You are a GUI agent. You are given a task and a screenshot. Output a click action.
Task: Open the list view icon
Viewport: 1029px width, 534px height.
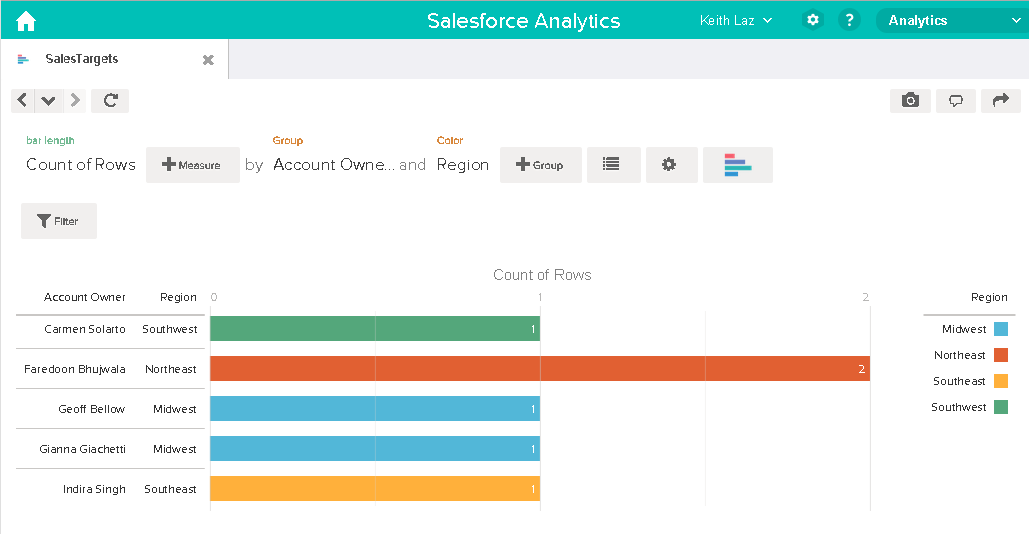click(613, 165)
